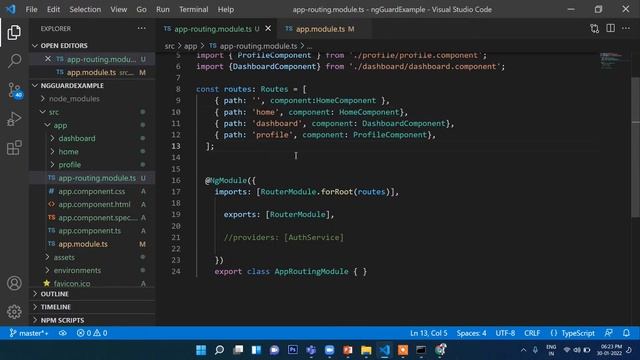This screenshot has width=640, height=360.
Task: Open the Terminal menu
Action: (x=193, y=9)
